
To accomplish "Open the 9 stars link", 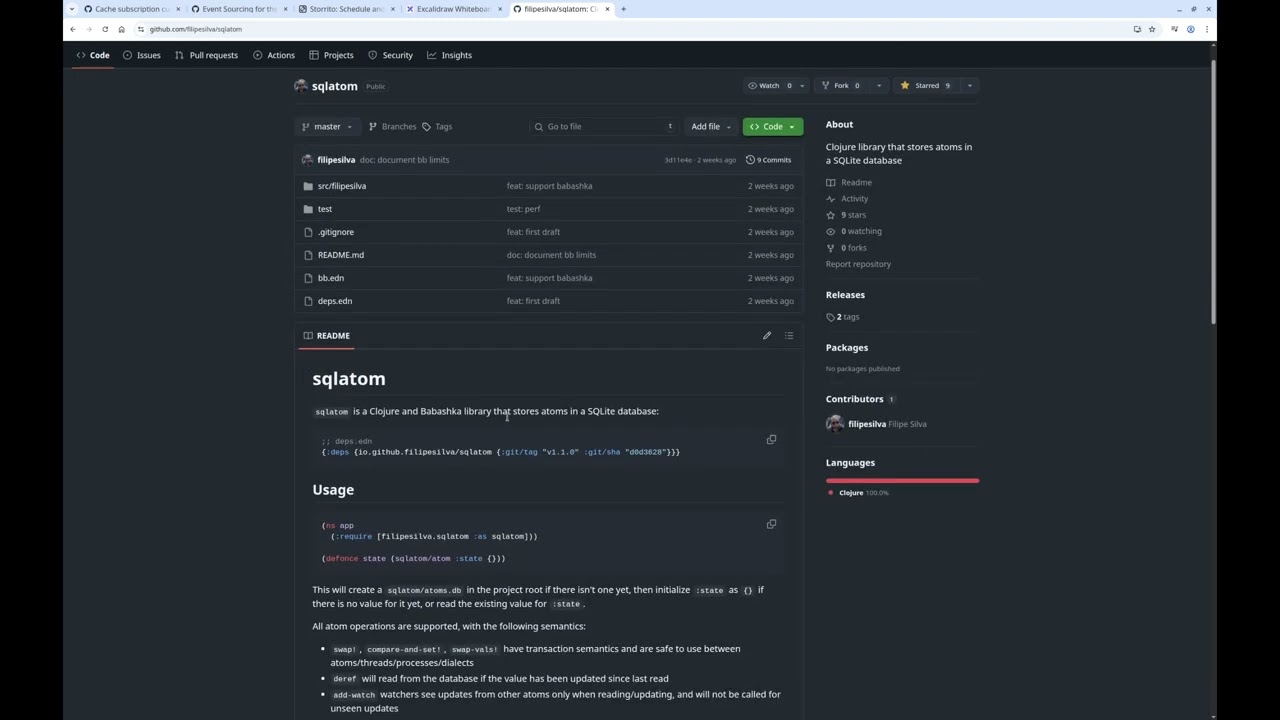I will tap(846, 215).
